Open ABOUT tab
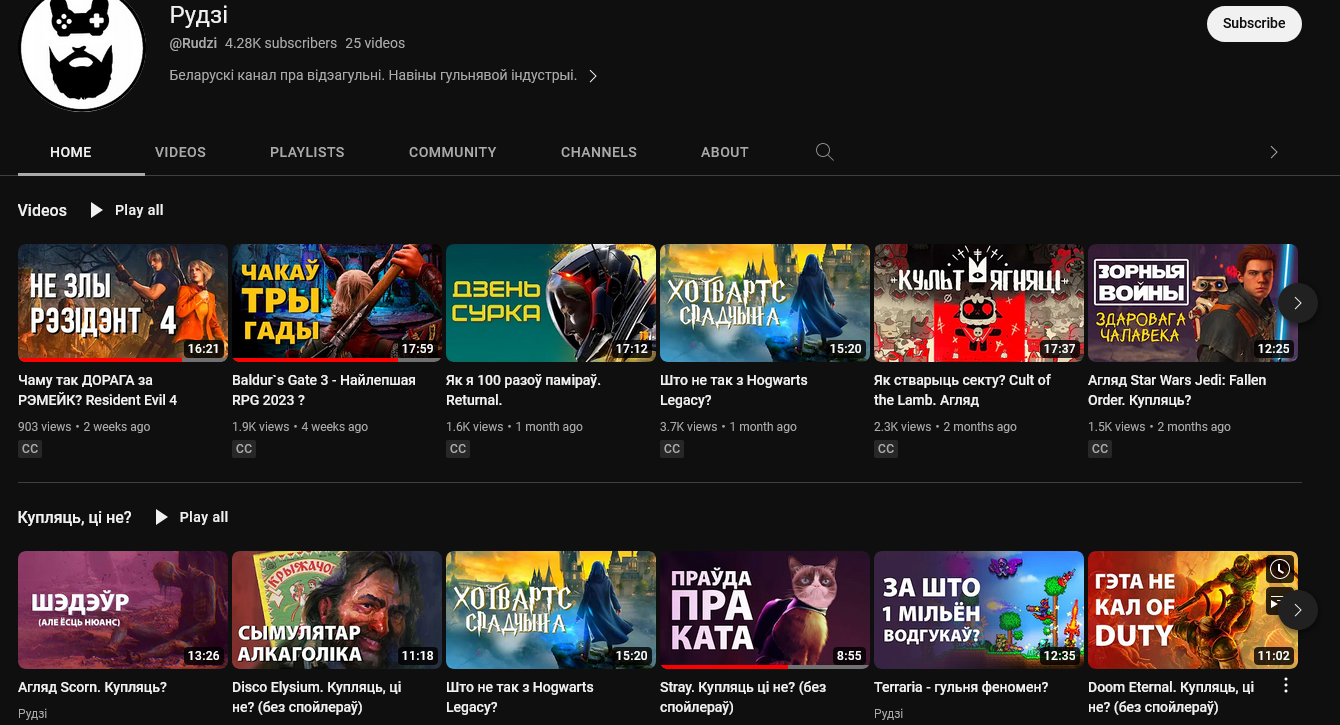Screen dimensions: 1340x725 (725, 152)
